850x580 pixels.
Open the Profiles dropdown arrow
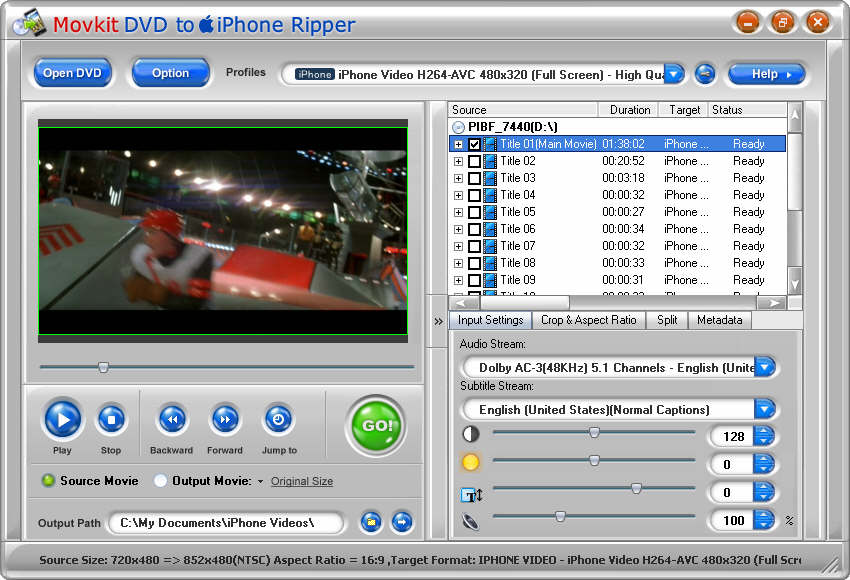coord(674,74)
